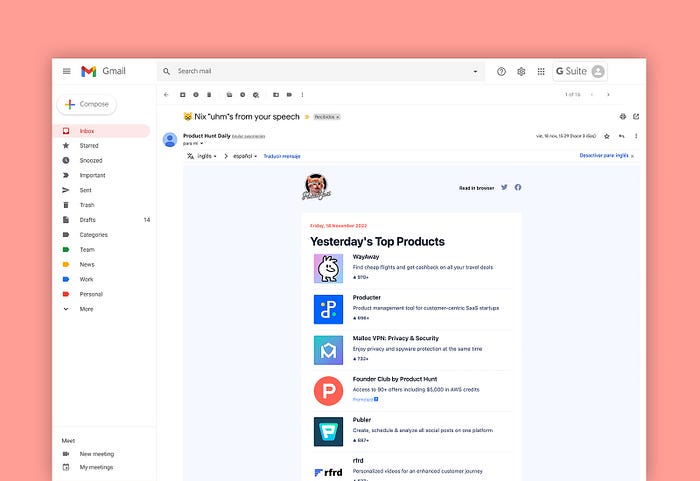Open the Sent folder
The height and width of the screenshot is (481, 700).
click(x=85, y=190)
